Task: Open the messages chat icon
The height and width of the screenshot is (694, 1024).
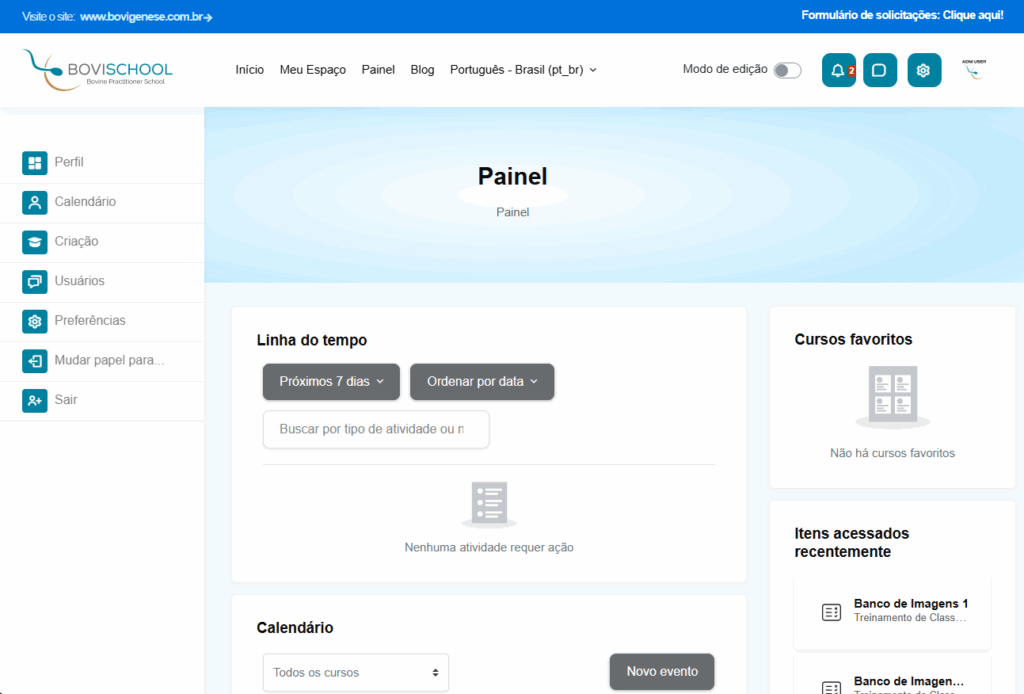Action: 880,70
